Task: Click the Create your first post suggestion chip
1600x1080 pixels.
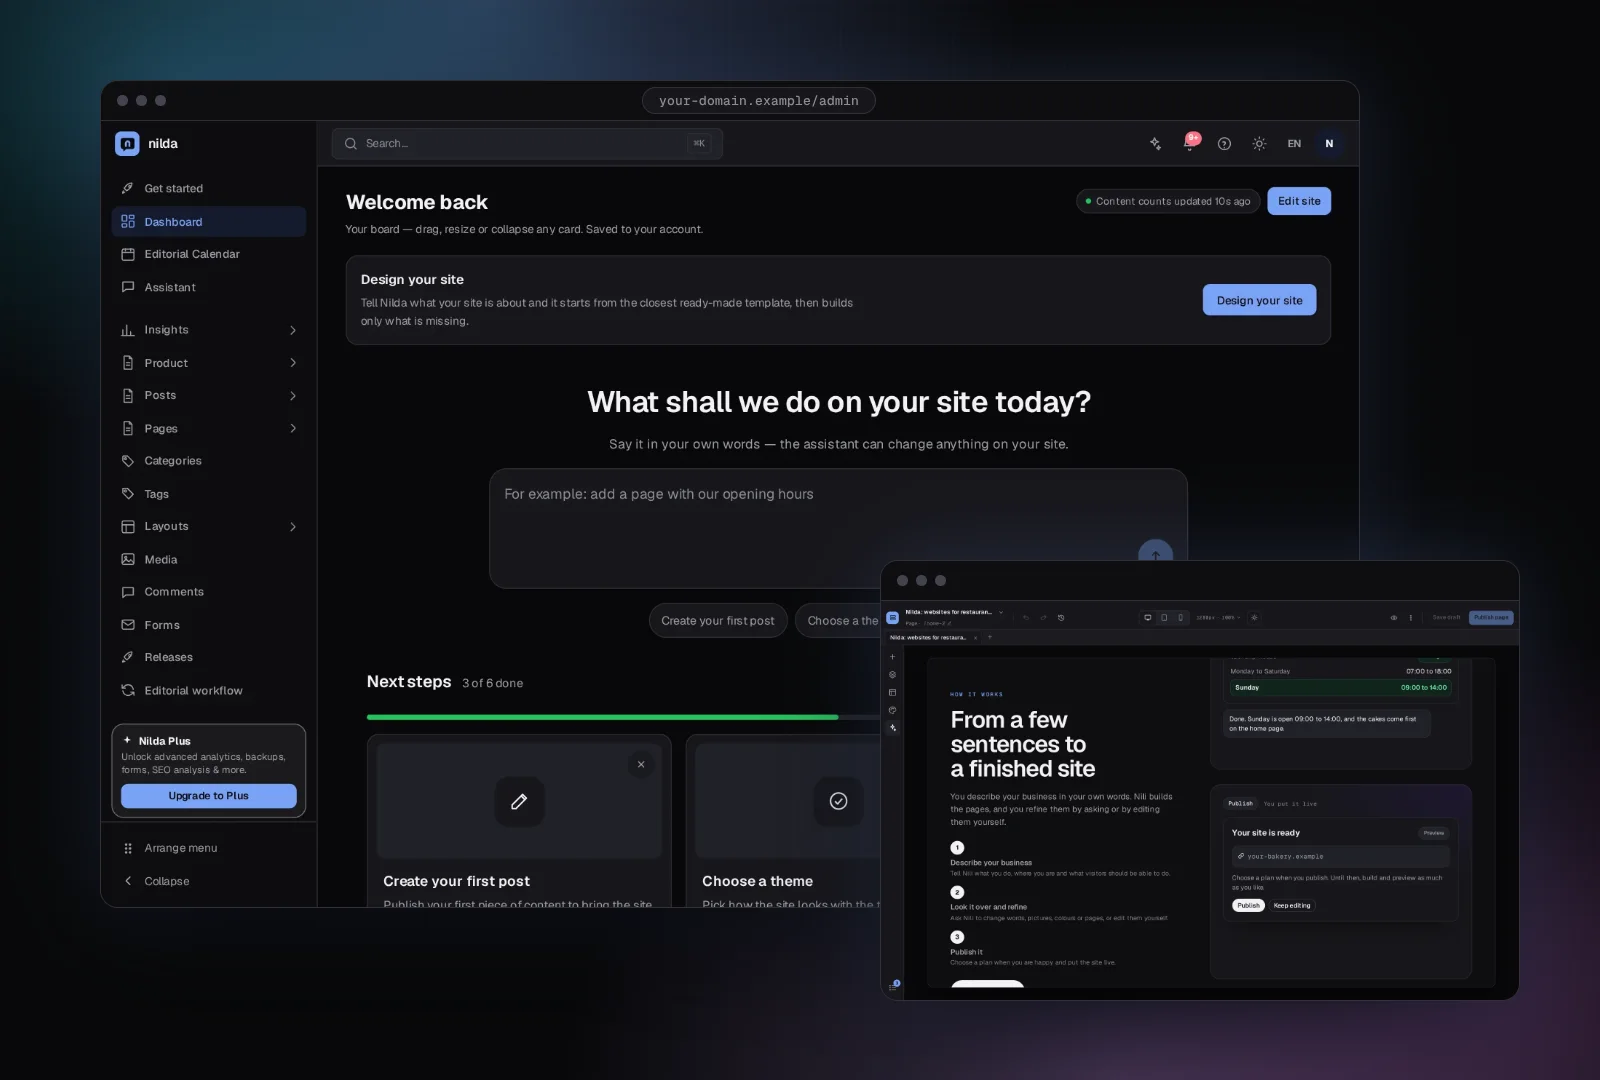Action: [x=718, y=621]
